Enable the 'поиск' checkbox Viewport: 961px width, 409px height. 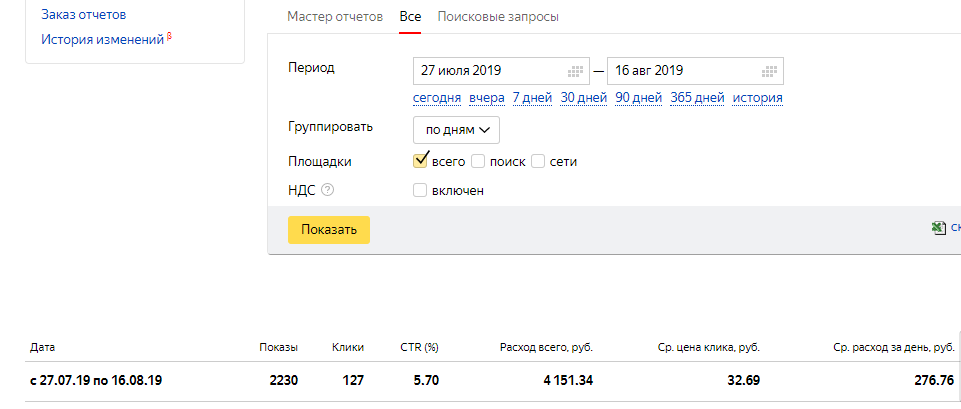478,161
